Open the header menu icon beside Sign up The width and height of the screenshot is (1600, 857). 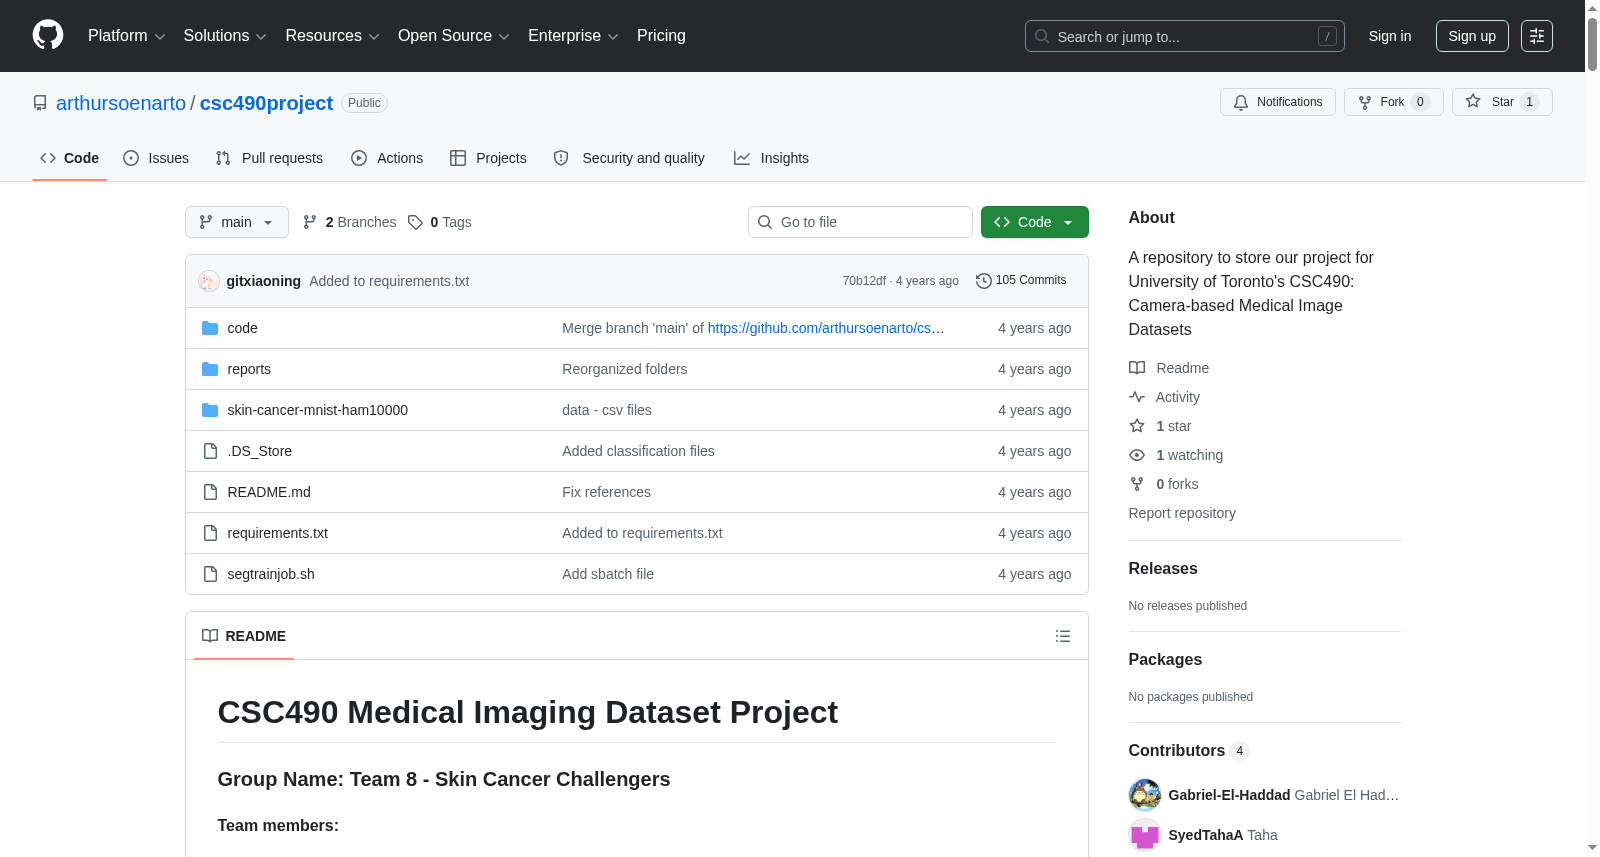pyautogui.click(x=1537, y=36)
